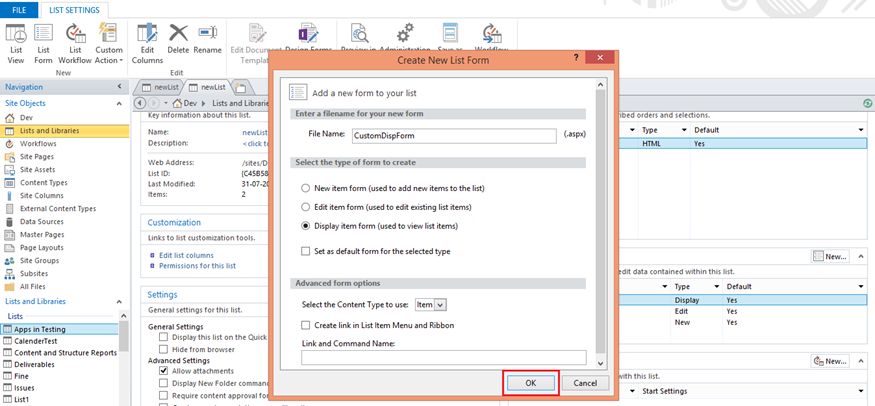This screenshot has width=875, height=406.
Task: Check Set as default form option
Action: (305, 252)
